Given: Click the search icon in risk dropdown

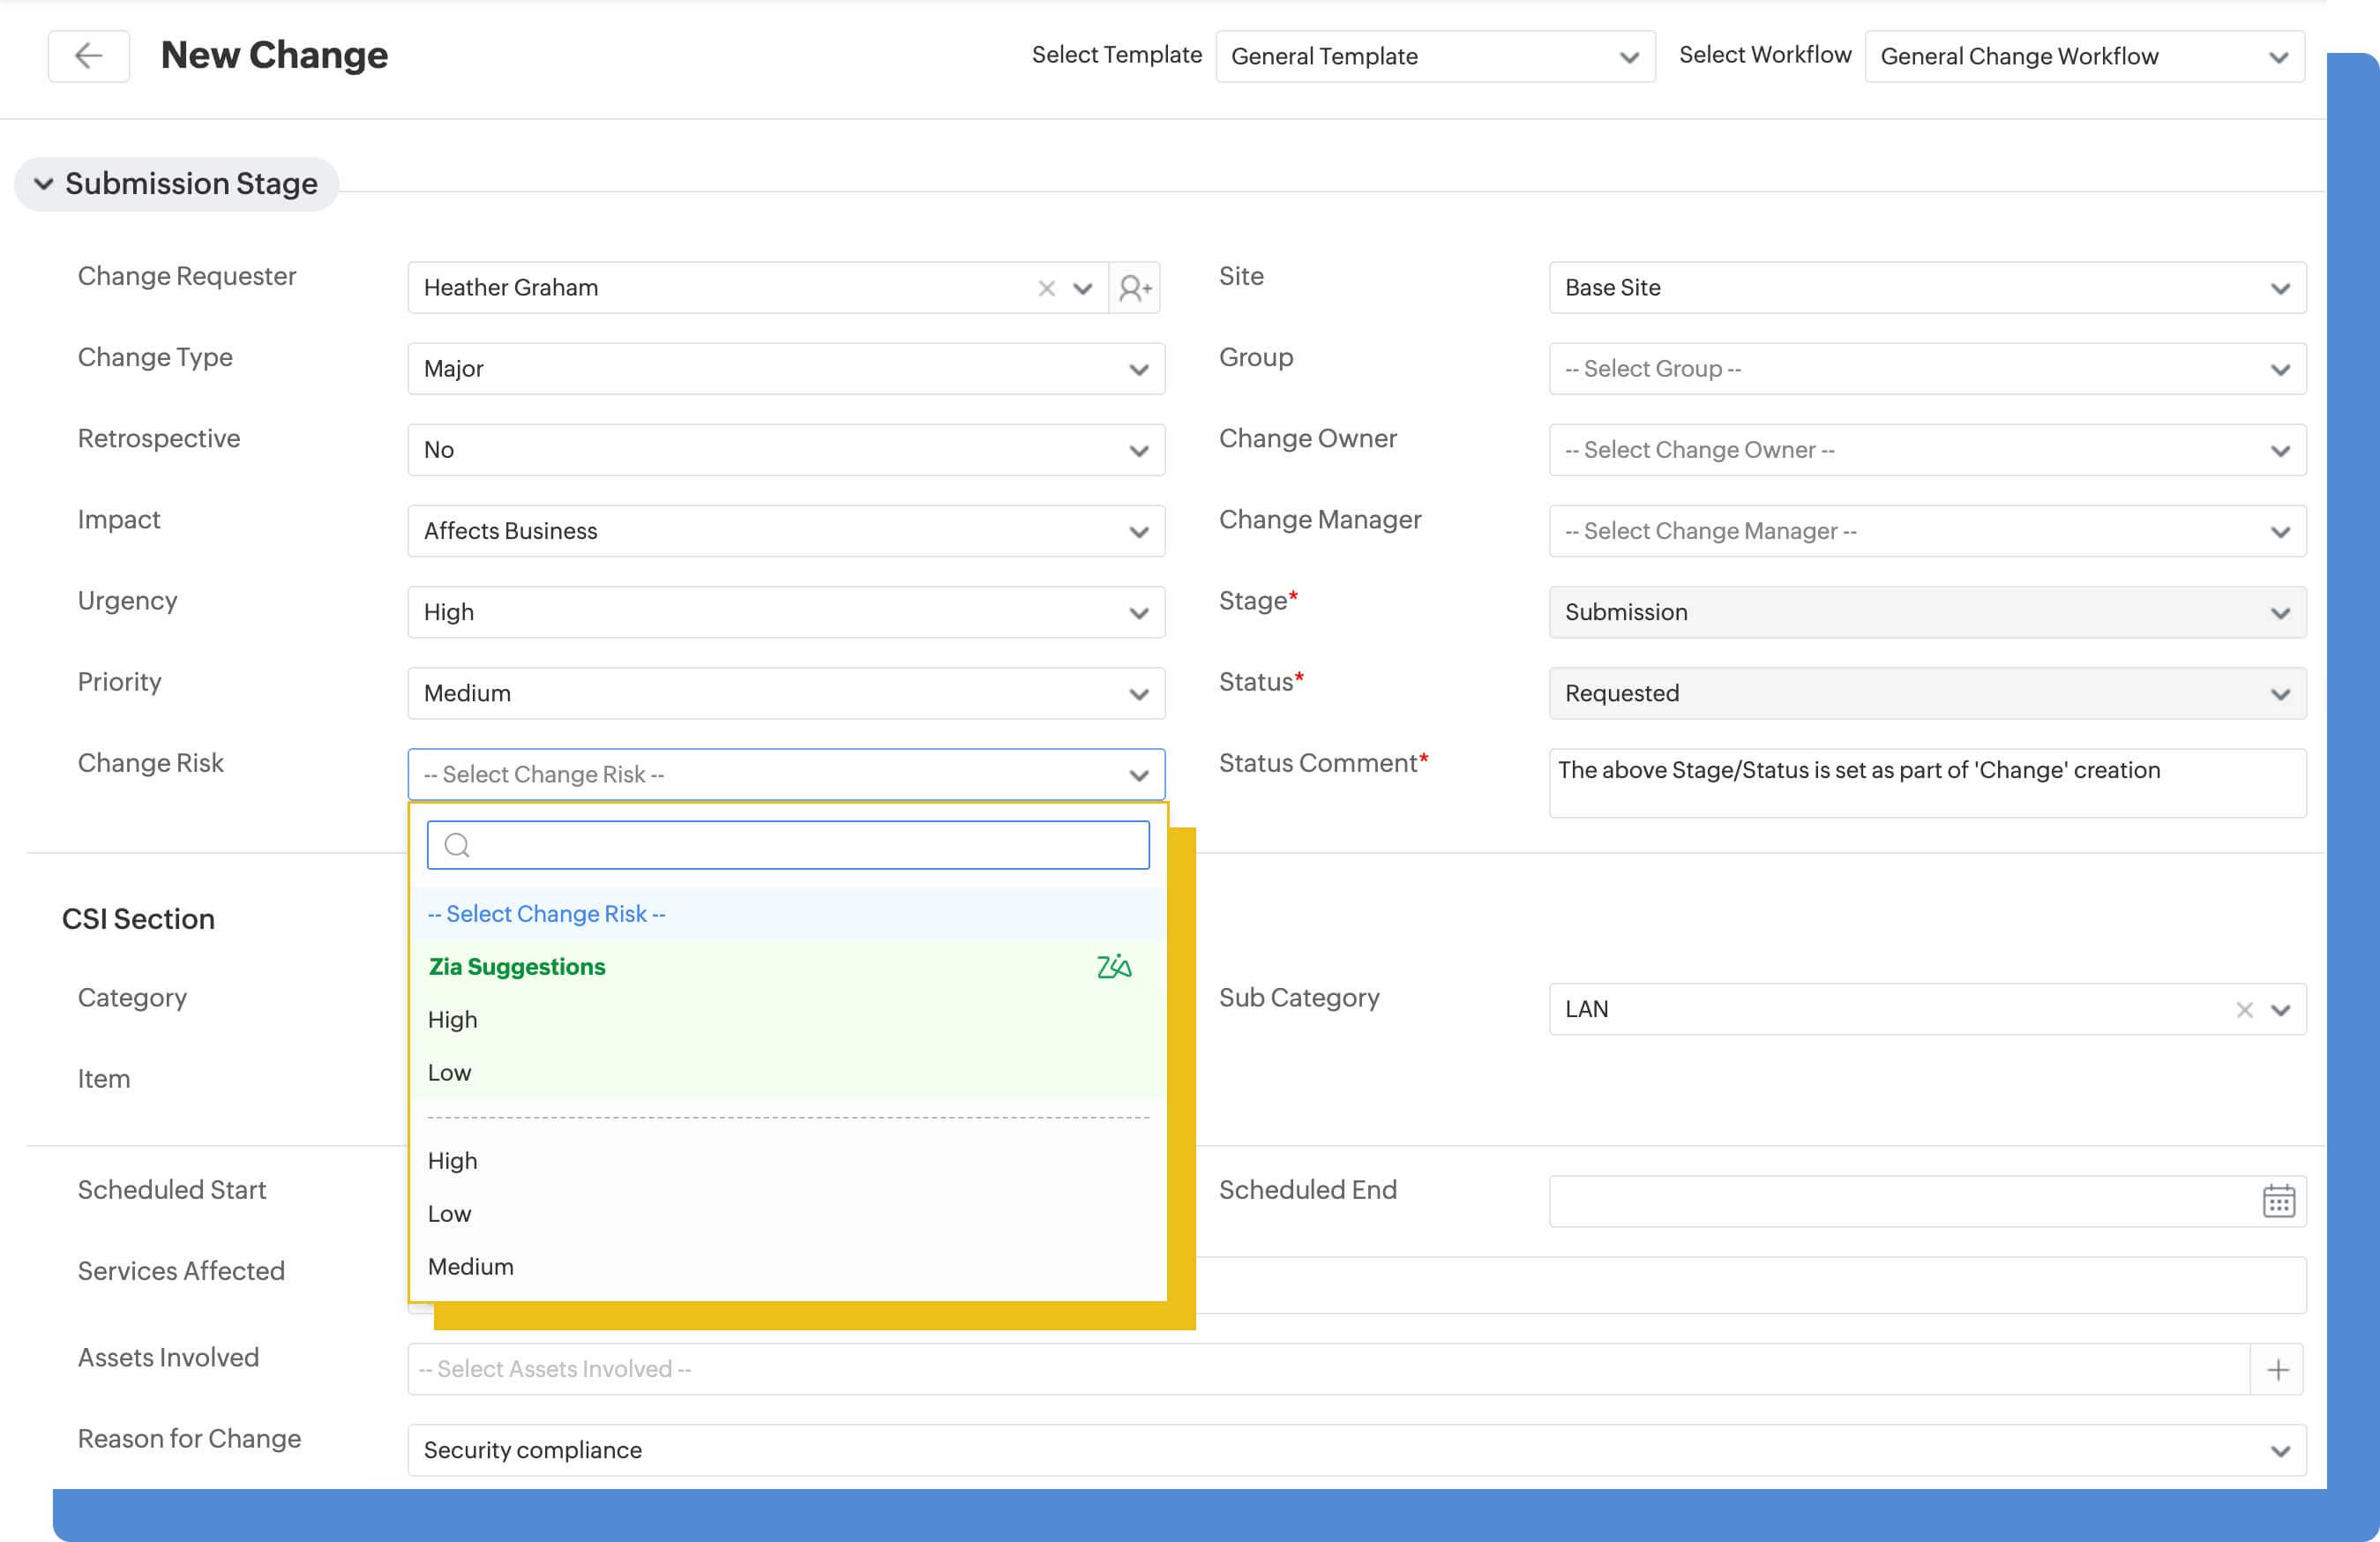Looking at the screenshot, I should pyautogui.click(x=457, y=846).
